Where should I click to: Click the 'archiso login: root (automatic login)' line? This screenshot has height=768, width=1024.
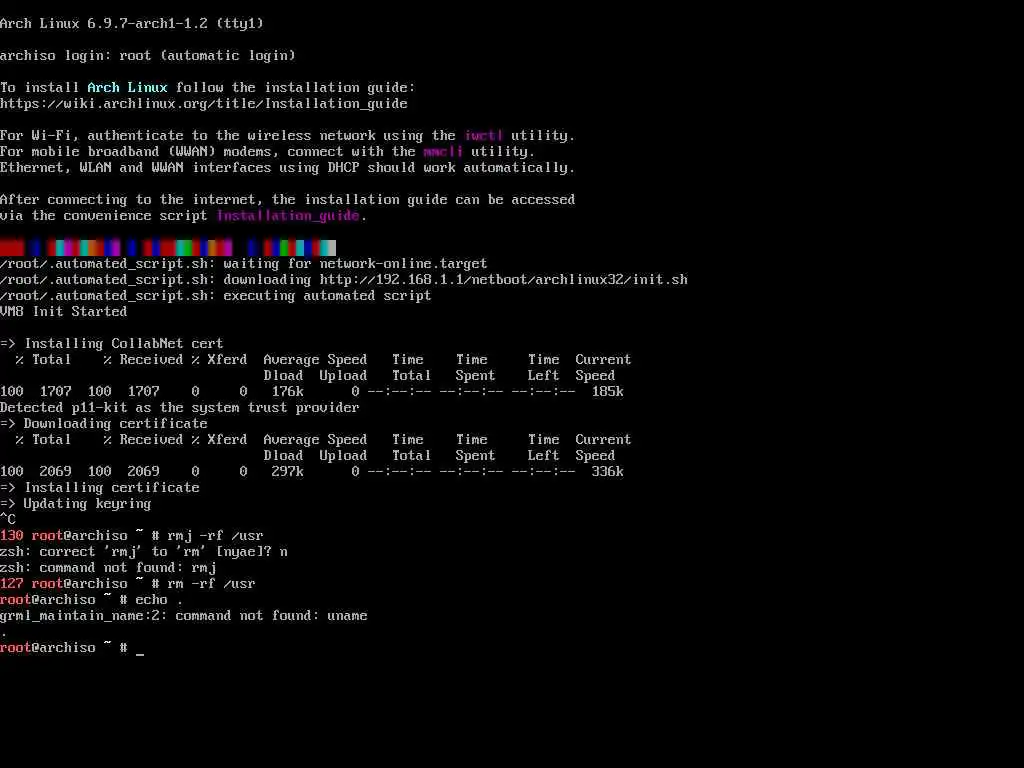[148, 56]
